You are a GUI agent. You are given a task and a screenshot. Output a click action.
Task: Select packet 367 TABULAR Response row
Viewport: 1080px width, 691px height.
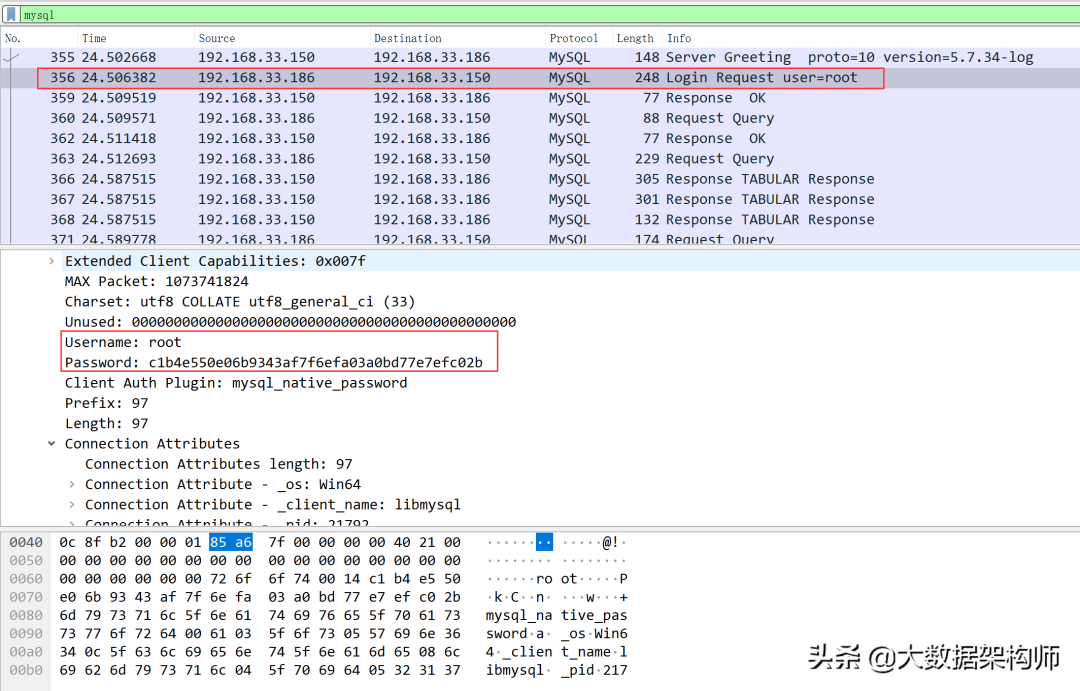pyautogui.click(x=540, y=200)
